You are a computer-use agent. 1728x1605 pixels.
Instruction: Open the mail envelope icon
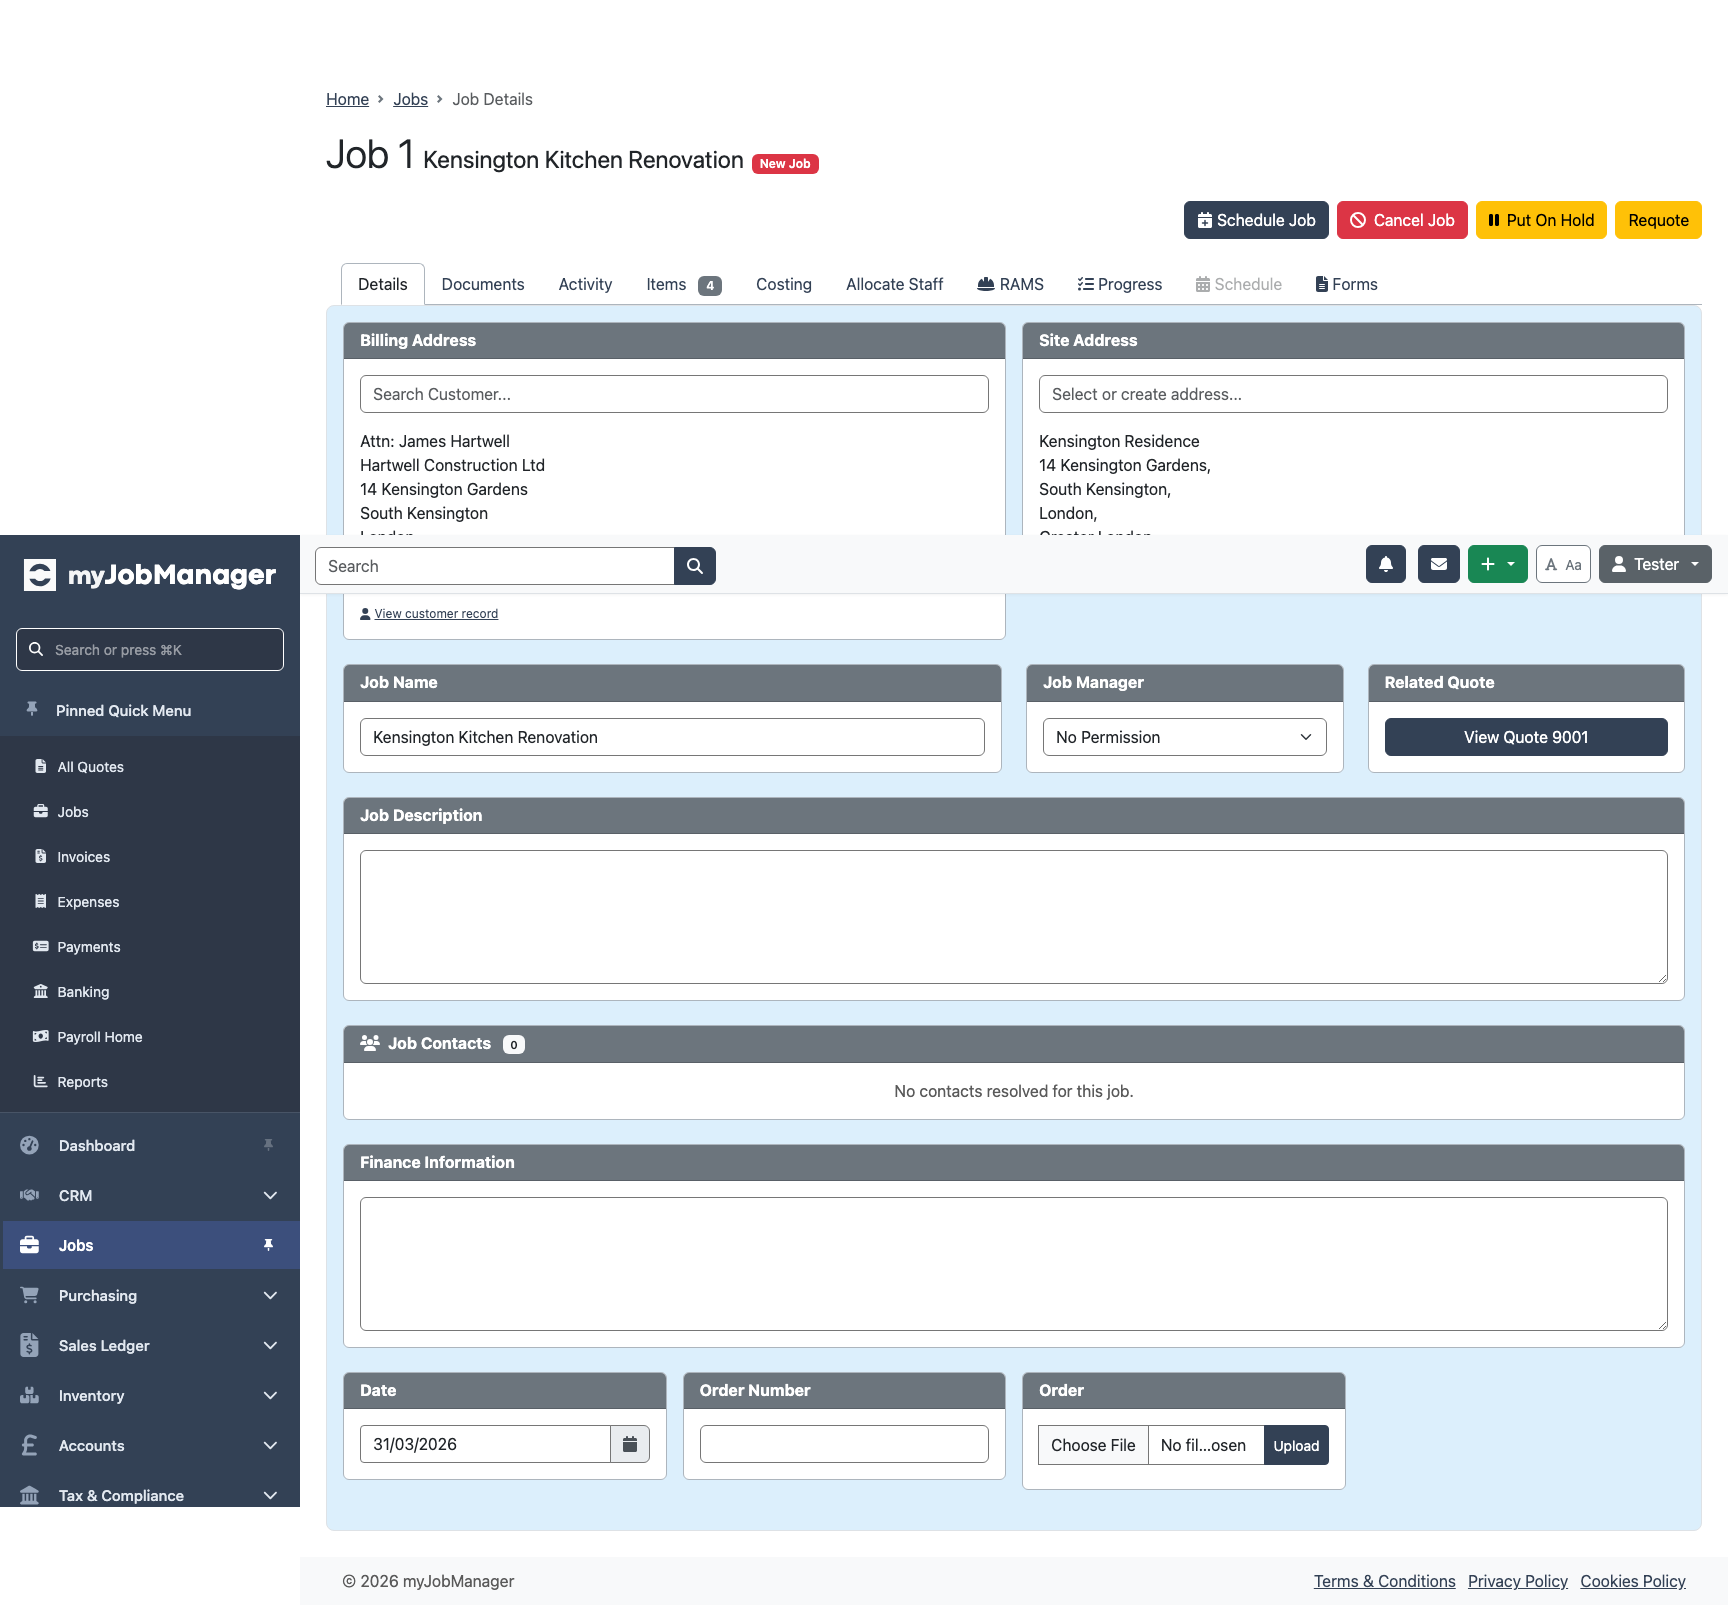[1439, 564]
